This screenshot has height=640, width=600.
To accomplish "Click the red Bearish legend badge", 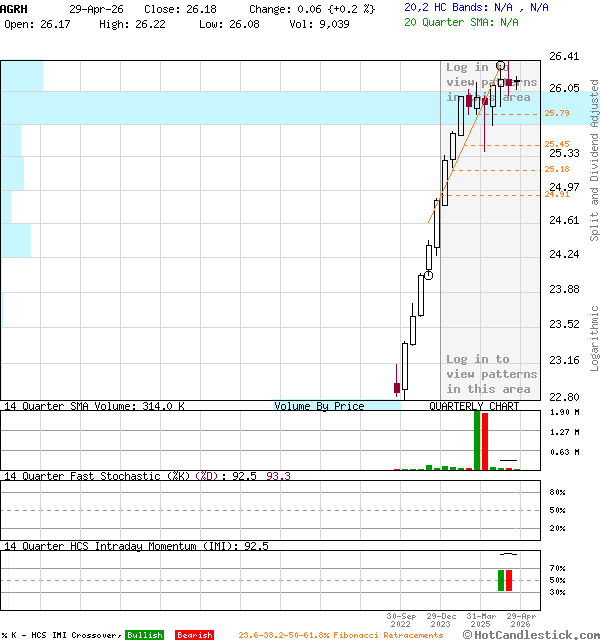I will coord(194,635).
